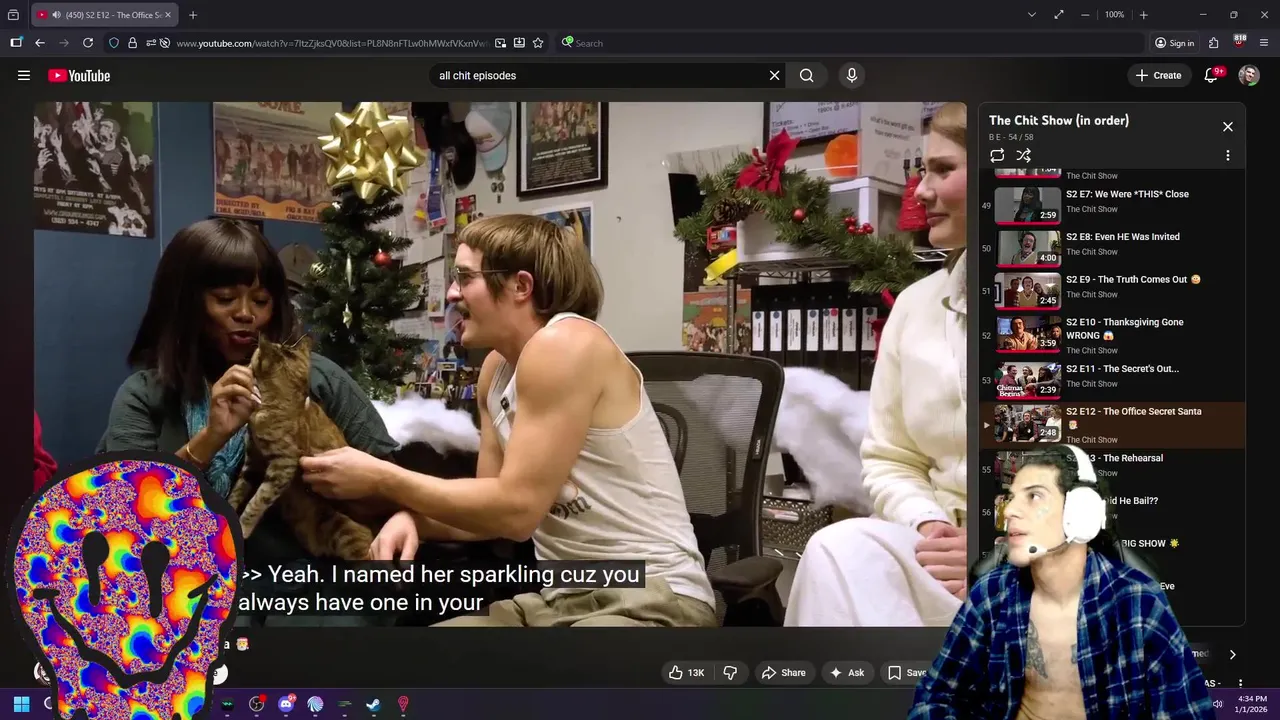This screenshot has width=1280, height=720.
Task: Clear the search query with X
Action: 774,75
